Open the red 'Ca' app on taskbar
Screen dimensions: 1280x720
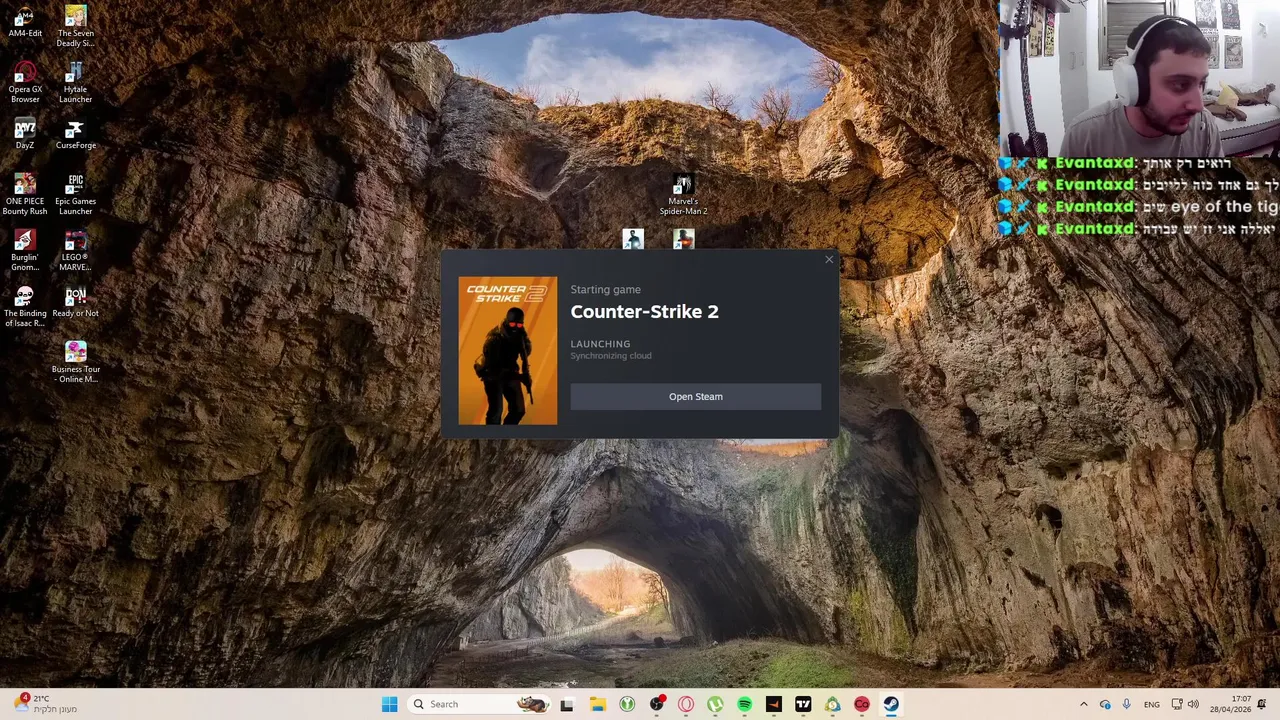pyautogui.click(x=862, y=704)
